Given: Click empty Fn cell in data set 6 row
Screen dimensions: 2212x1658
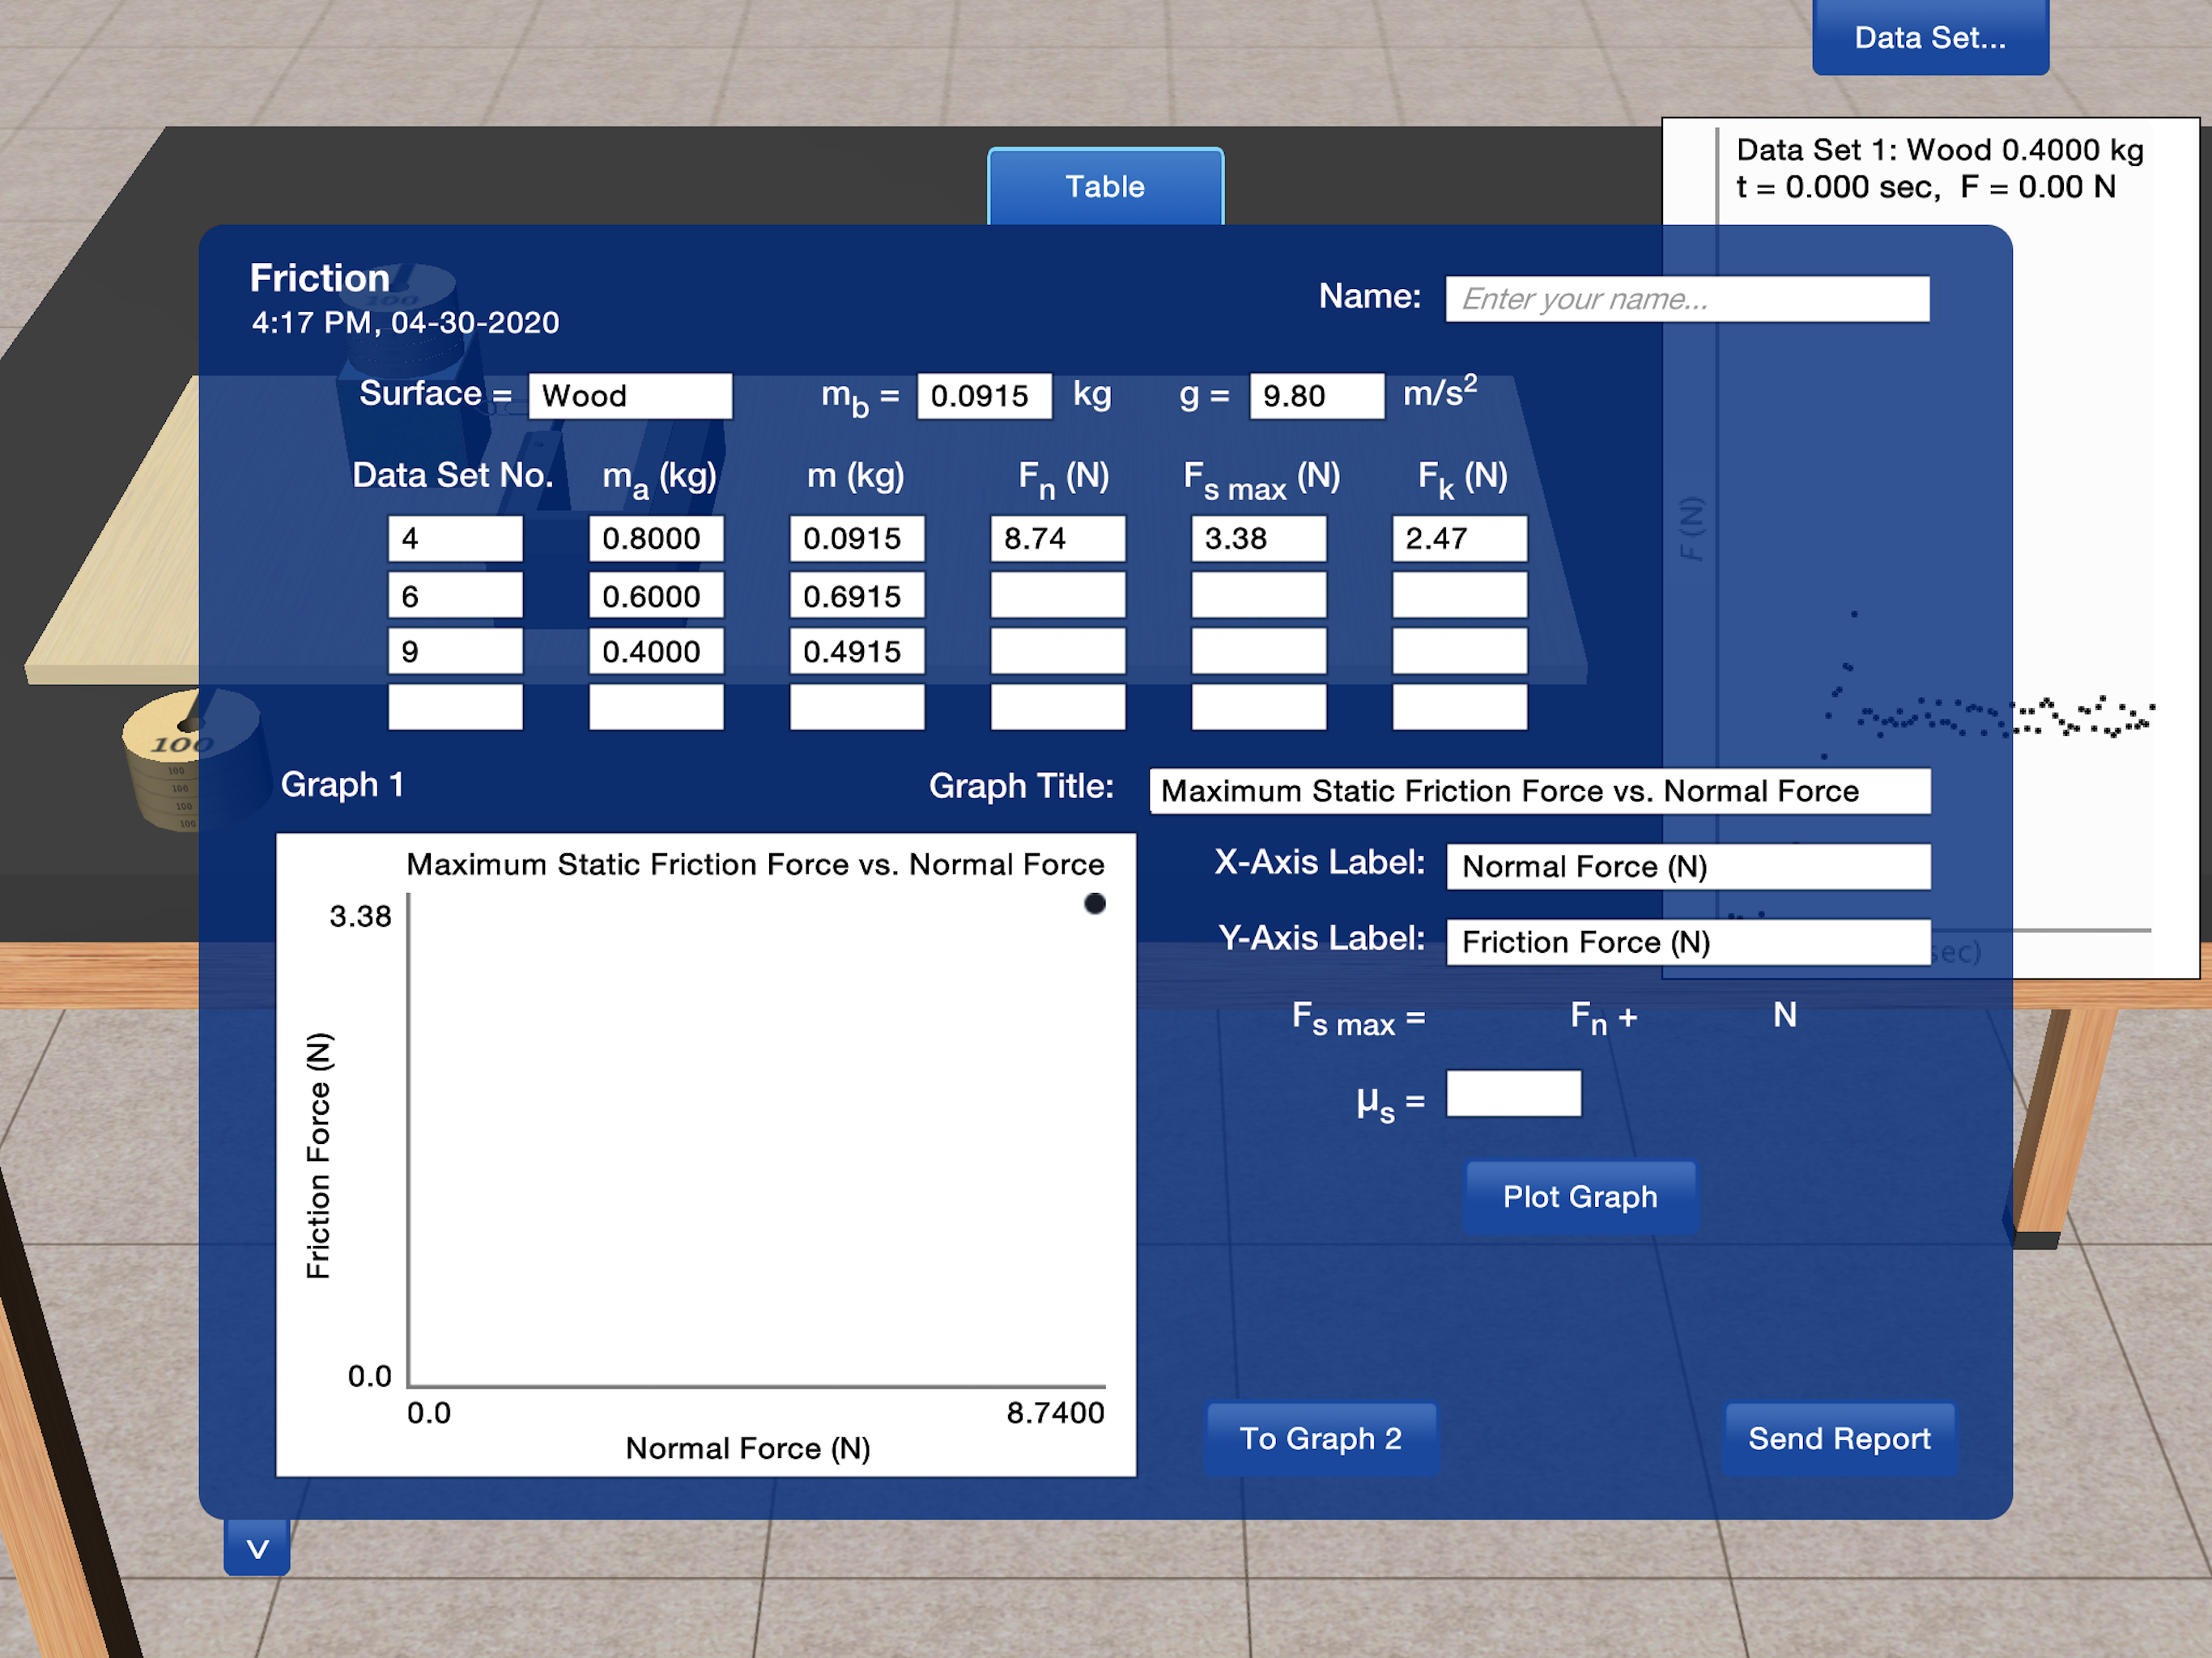Looking at the screenshot, I should (x=1058, y=596).
